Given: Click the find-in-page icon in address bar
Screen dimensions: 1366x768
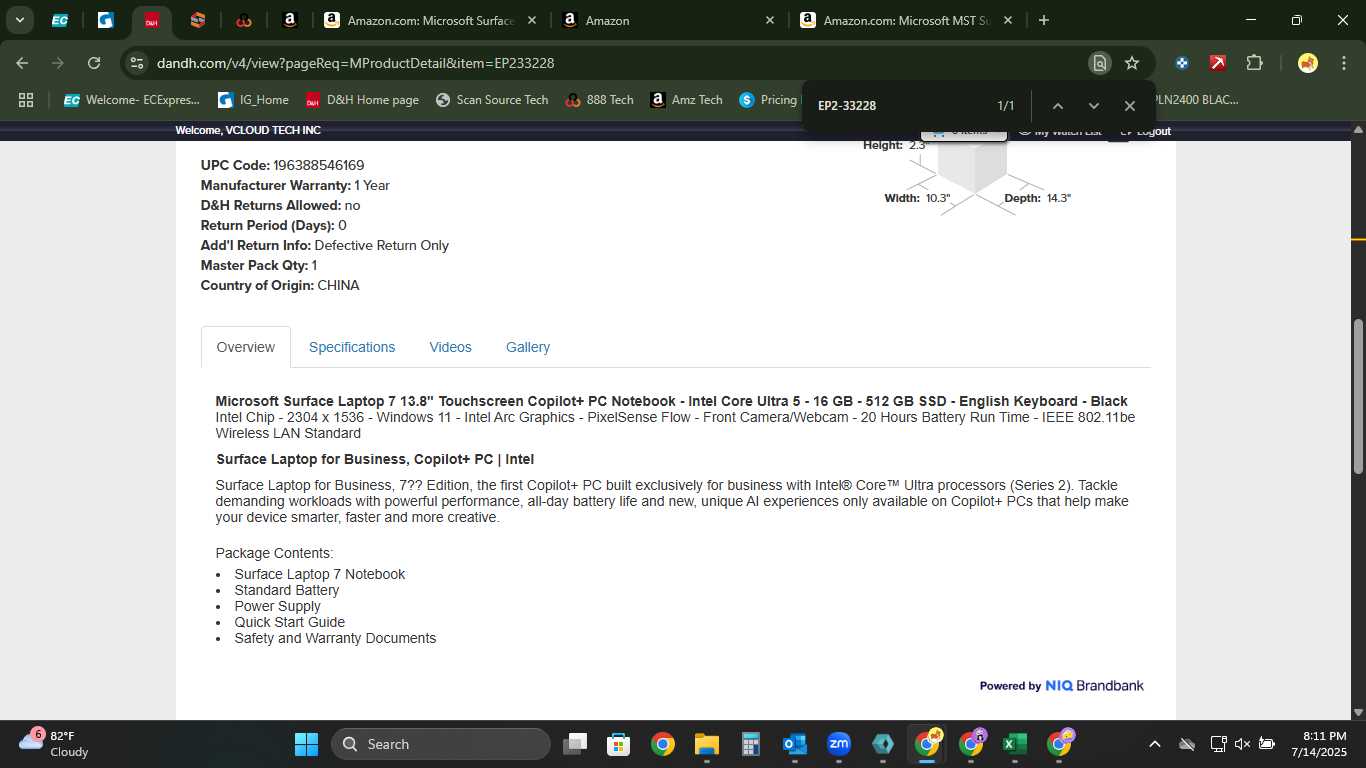Looking at the screenshot, I should pos(1099,63).
